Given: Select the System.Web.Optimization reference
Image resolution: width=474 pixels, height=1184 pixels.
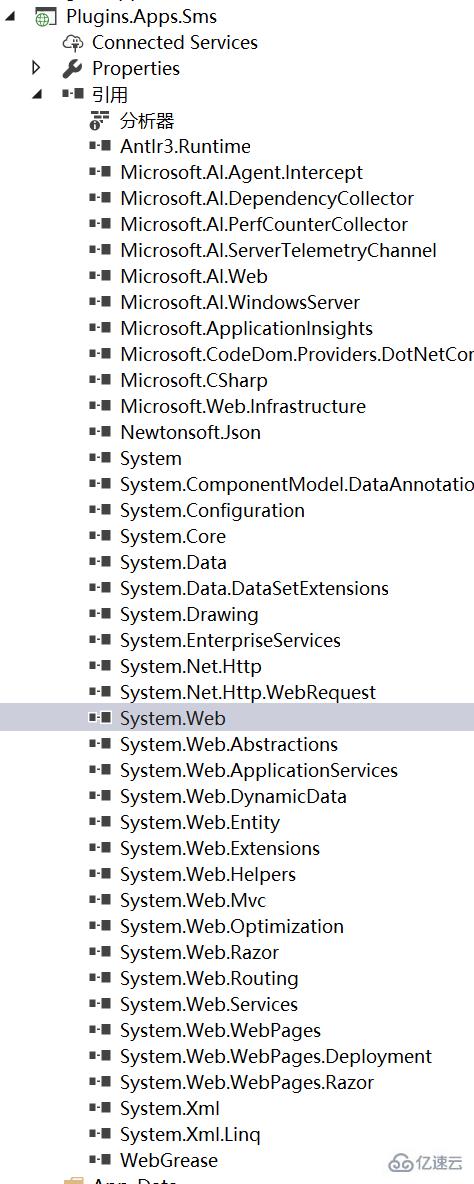Looking at the screenshot, I should (x=232, y=926).
